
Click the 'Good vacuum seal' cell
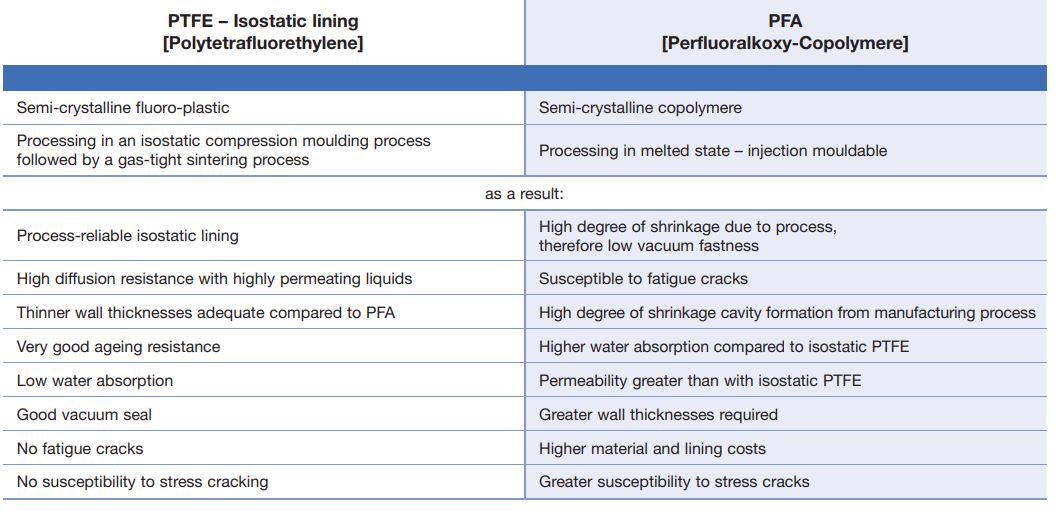tap(84, 414)
